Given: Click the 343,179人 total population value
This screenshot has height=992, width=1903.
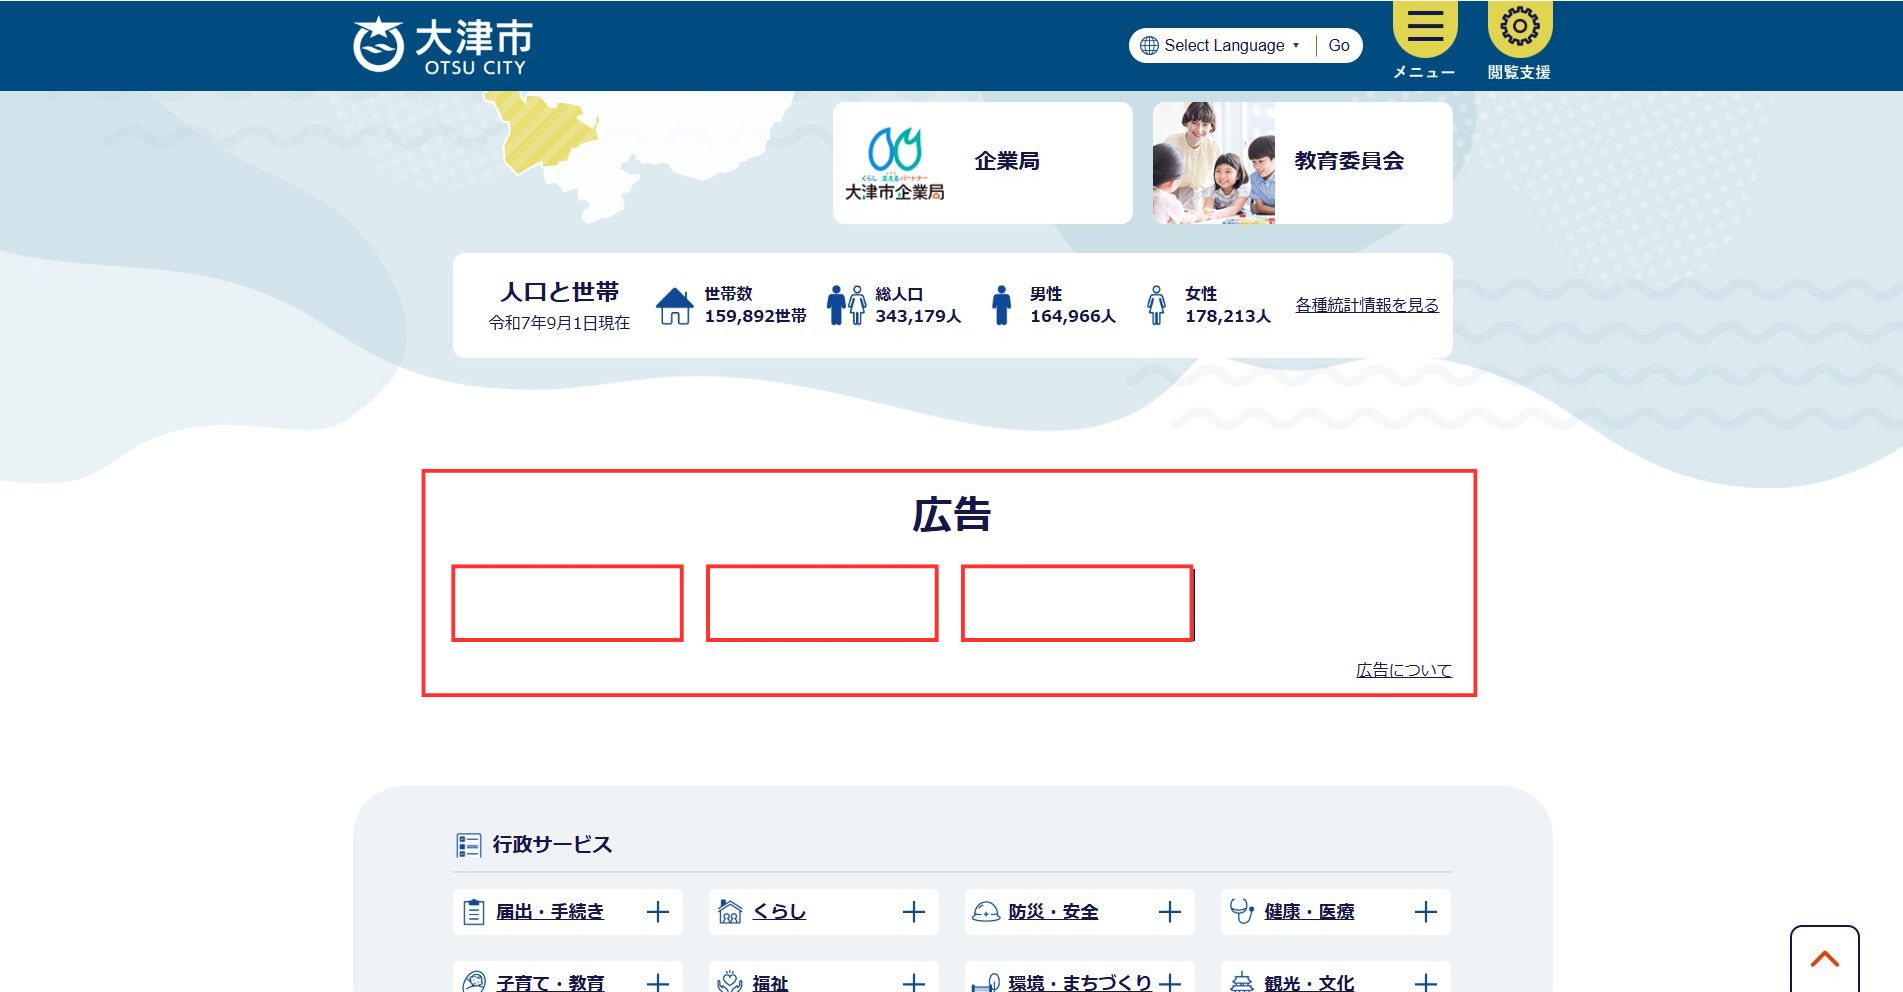Looking at the screenshot, I should 918,316.
